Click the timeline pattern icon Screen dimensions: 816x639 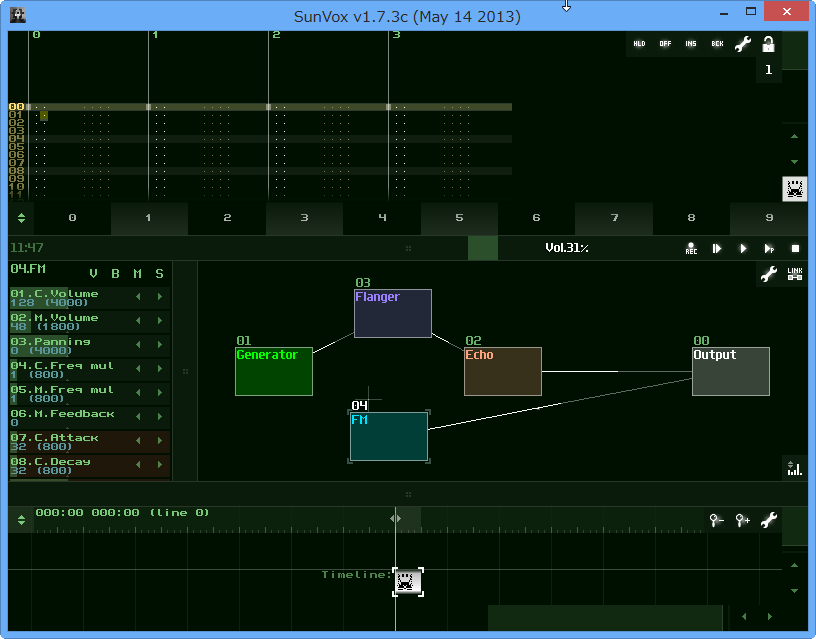click(407, 582)
